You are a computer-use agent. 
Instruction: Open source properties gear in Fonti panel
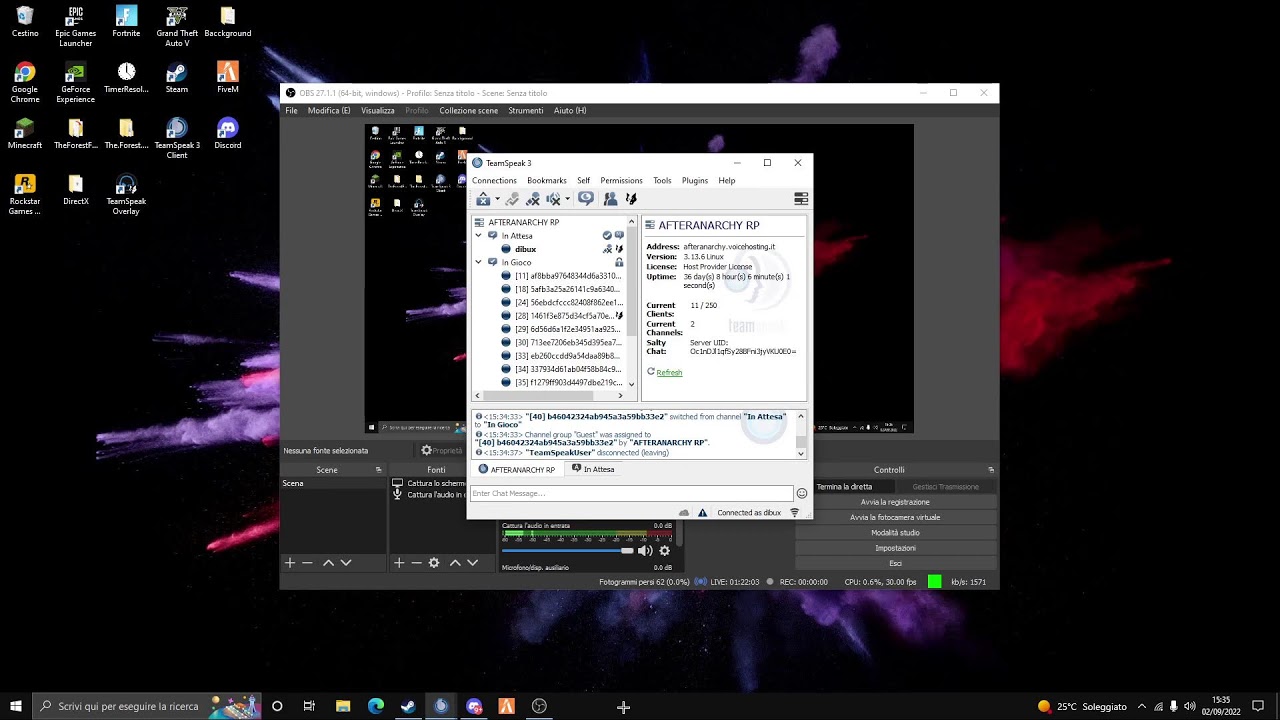click(x=434, y=563)
